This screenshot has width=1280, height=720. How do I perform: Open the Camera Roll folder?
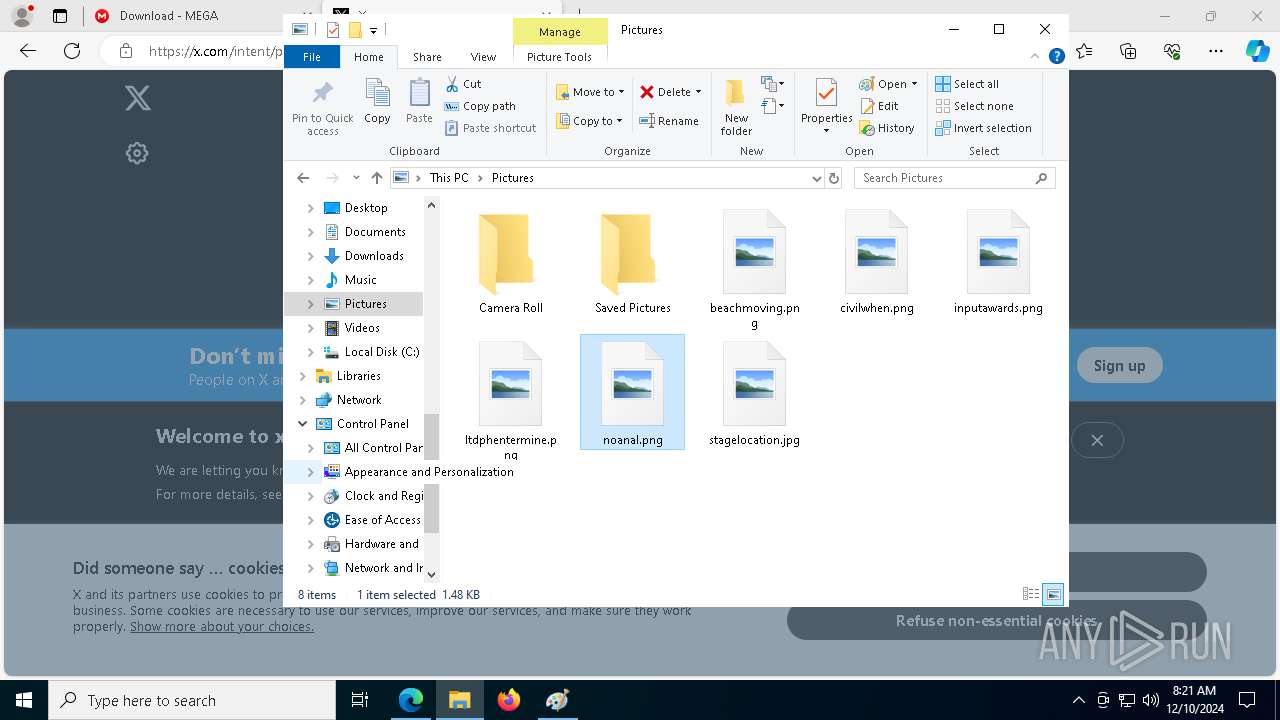click(511, 263)
